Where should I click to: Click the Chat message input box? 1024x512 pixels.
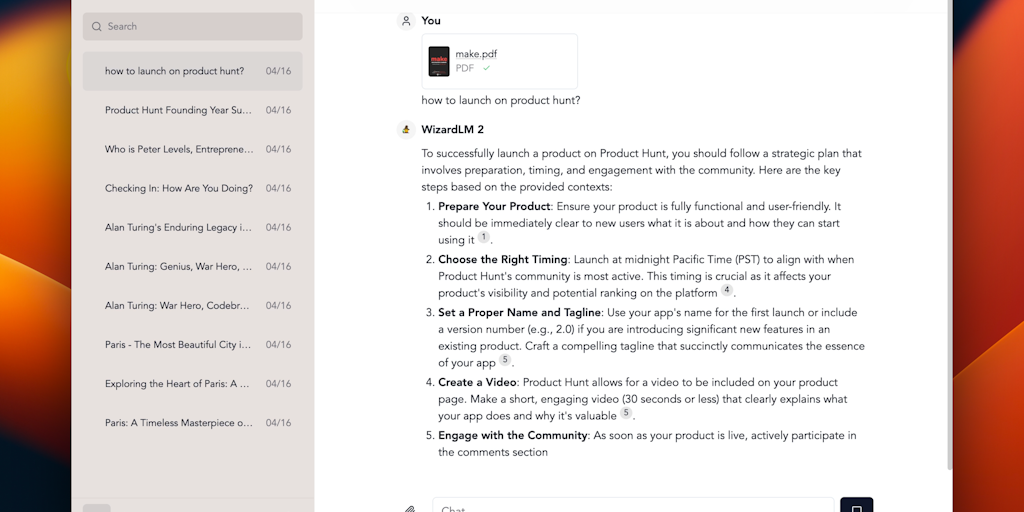pos(632,506)
